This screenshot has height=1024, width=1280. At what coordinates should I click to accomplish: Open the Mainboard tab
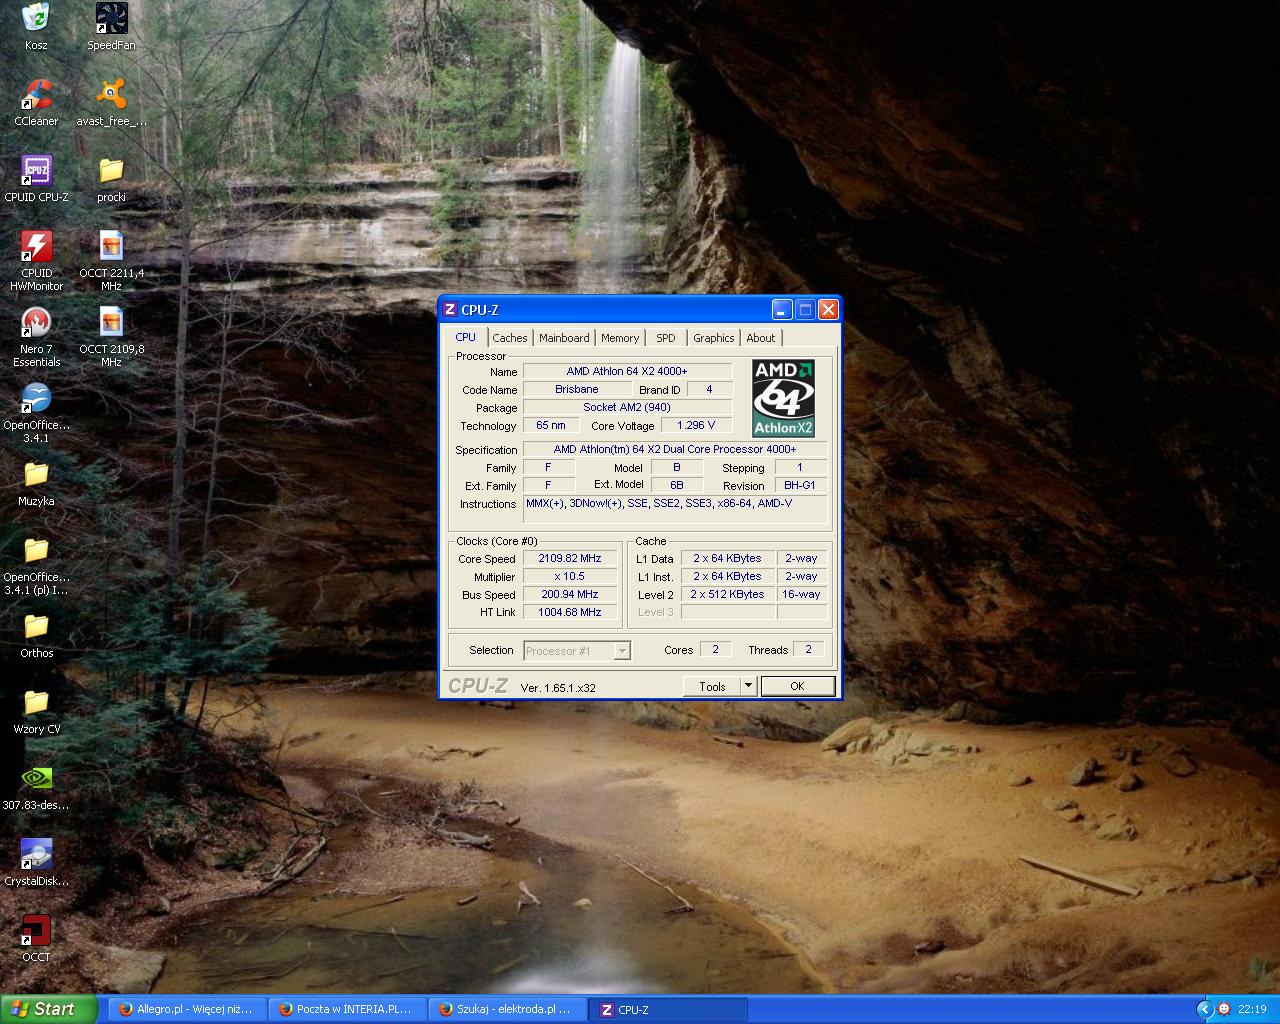tap(564, 338)
